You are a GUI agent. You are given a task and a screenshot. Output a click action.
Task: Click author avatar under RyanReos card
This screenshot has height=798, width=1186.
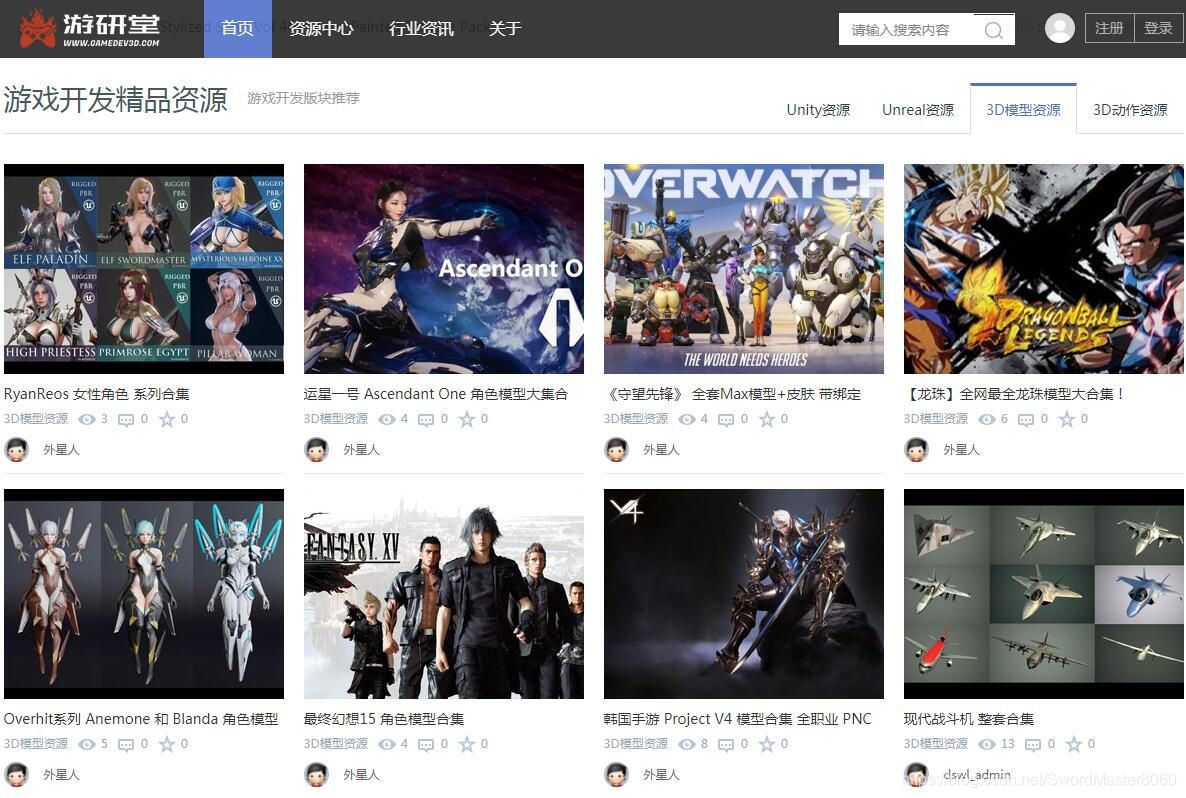point(17,450)
